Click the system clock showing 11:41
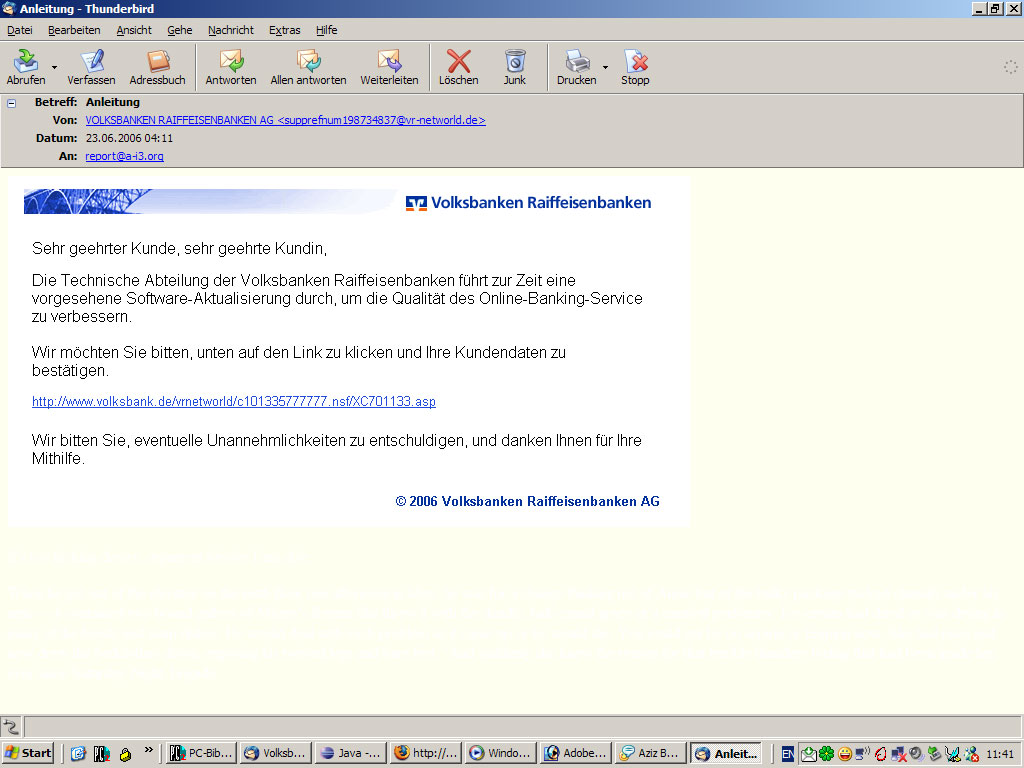 point(1000,754)
